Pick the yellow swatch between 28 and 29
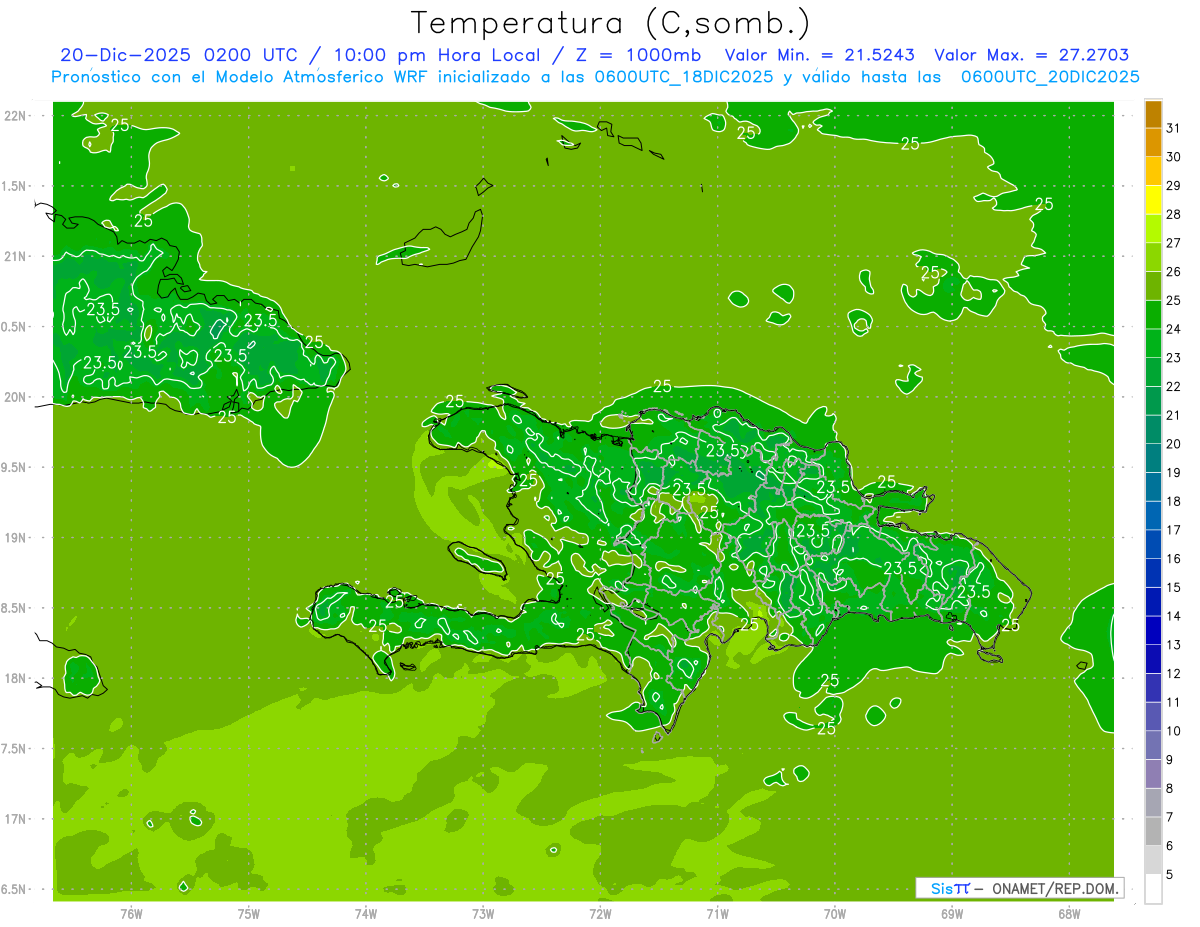 click(1153, 200)
